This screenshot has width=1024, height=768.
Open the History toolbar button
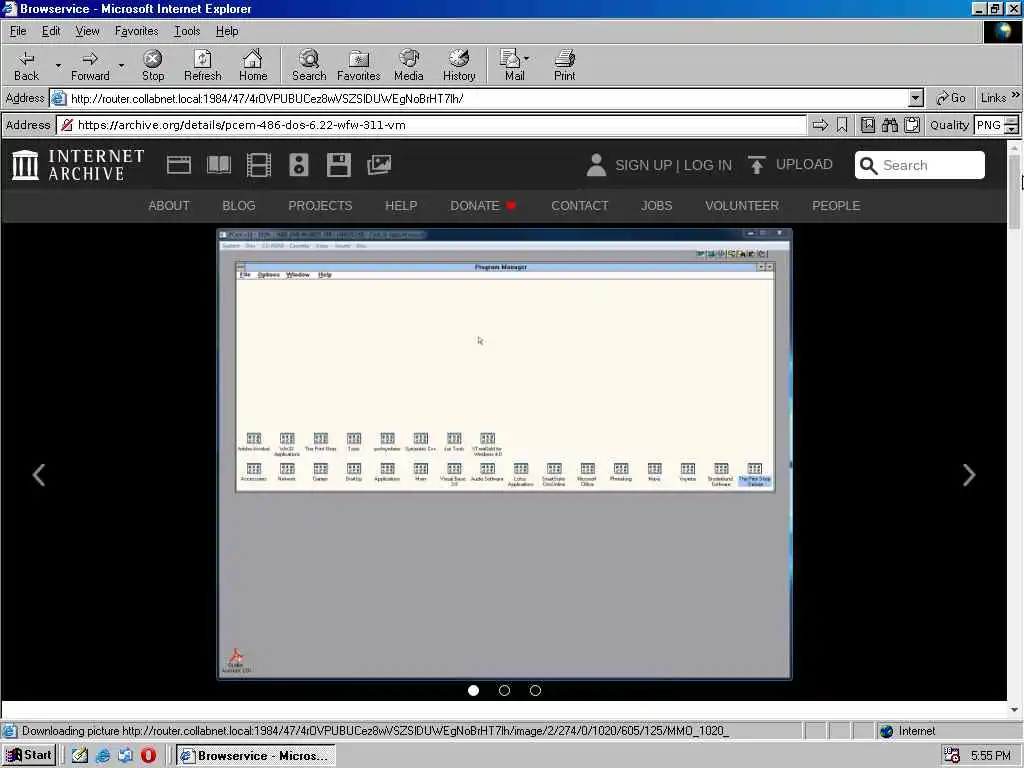coord(459,65)
